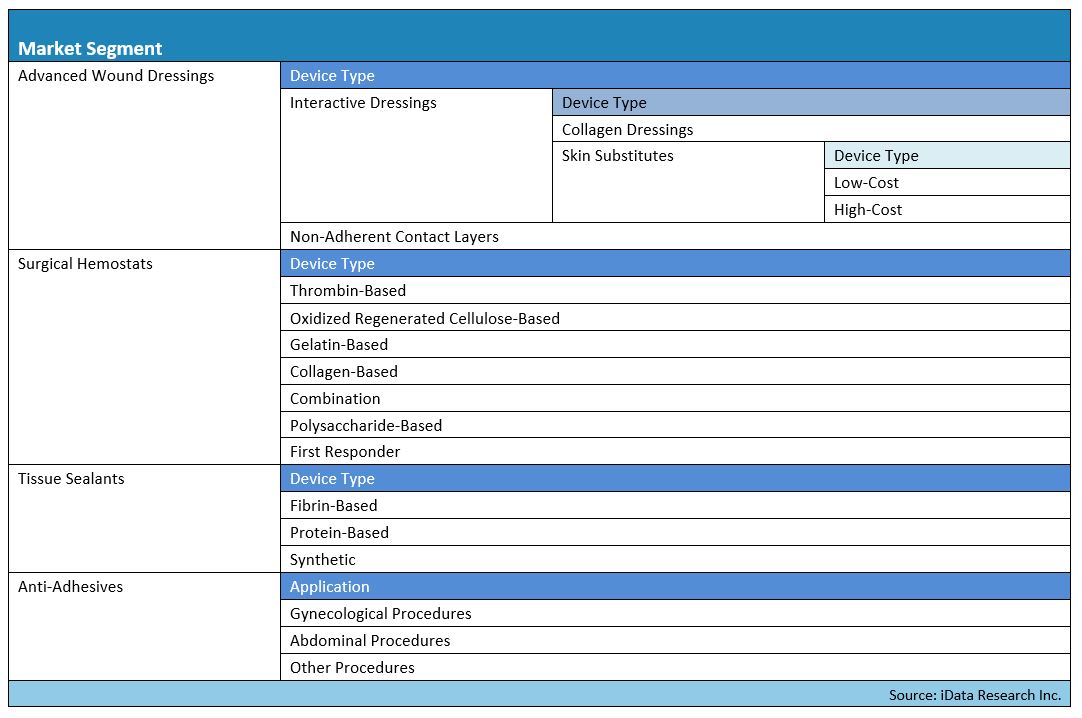Click the Fibrin-Based row
The image size is (1082, 718).
676,506
